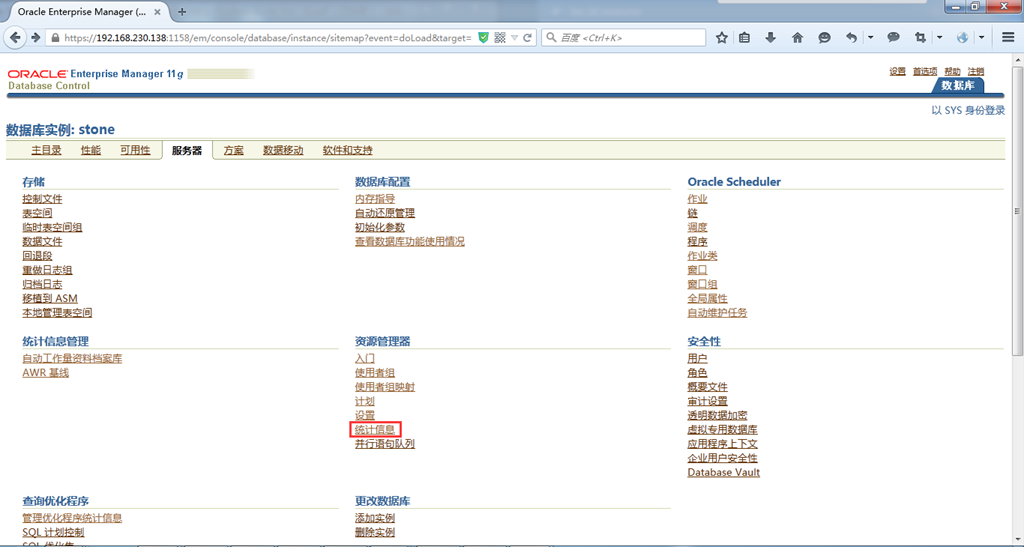Open the 表空间 link under 存储
The height and width of the screenshot is (547, 1024).
tap(37, 213)
